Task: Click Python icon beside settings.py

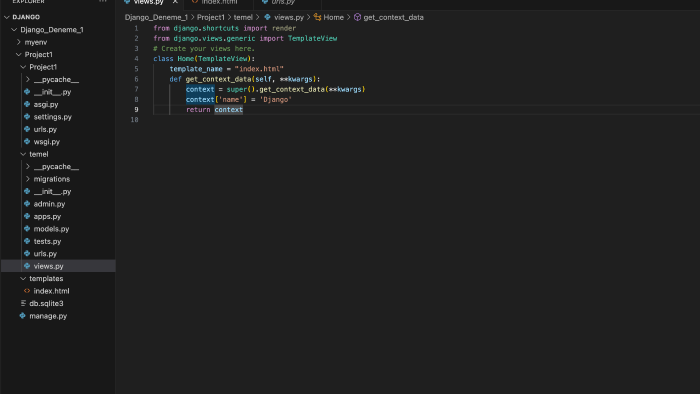Action: 27,116
